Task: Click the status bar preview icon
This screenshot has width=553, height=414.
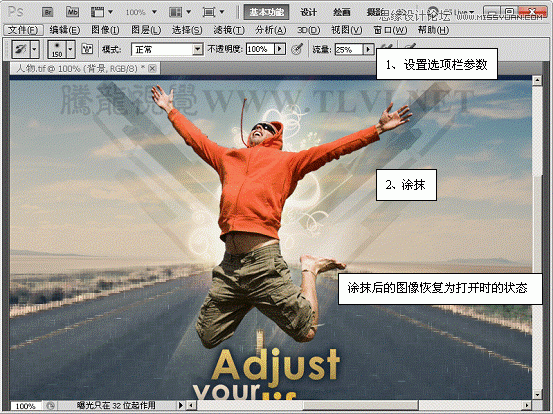Action: [x=50, y=406]
